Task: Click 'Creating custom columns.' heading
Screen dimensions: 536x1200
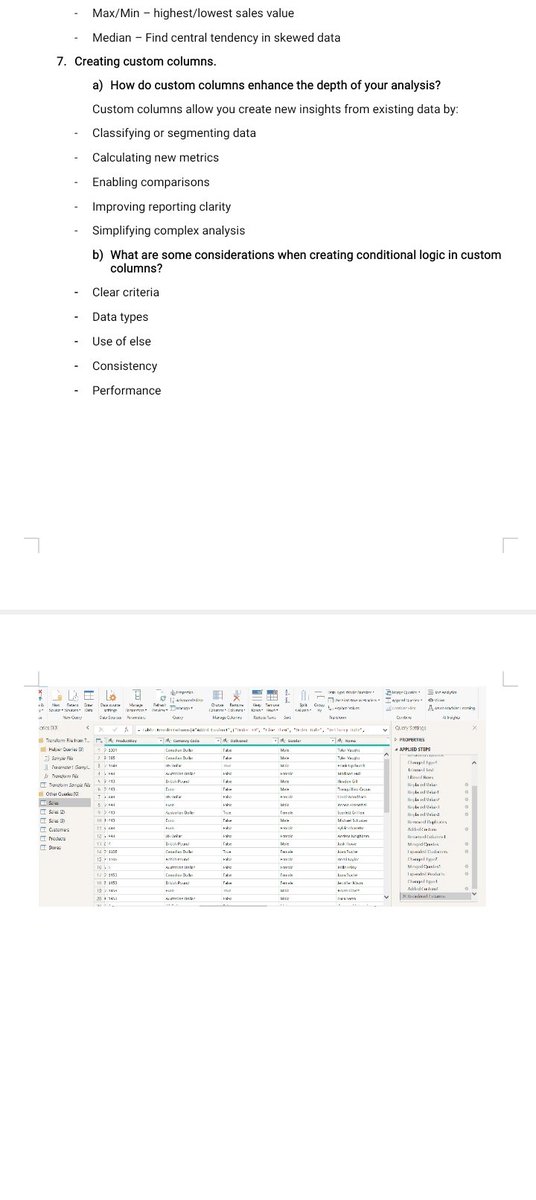Action: pyautogui.click(x=145, y=61)
